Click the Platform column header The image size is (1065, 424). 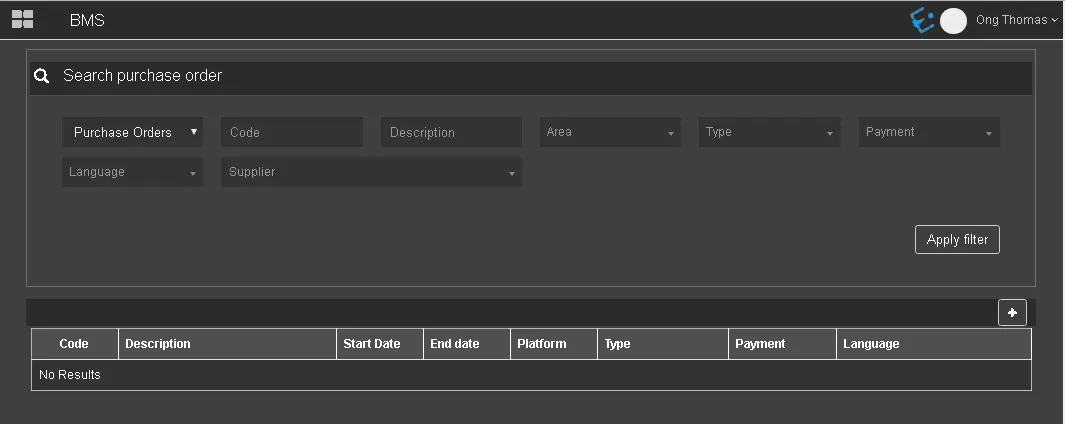(x=542, y=344)
